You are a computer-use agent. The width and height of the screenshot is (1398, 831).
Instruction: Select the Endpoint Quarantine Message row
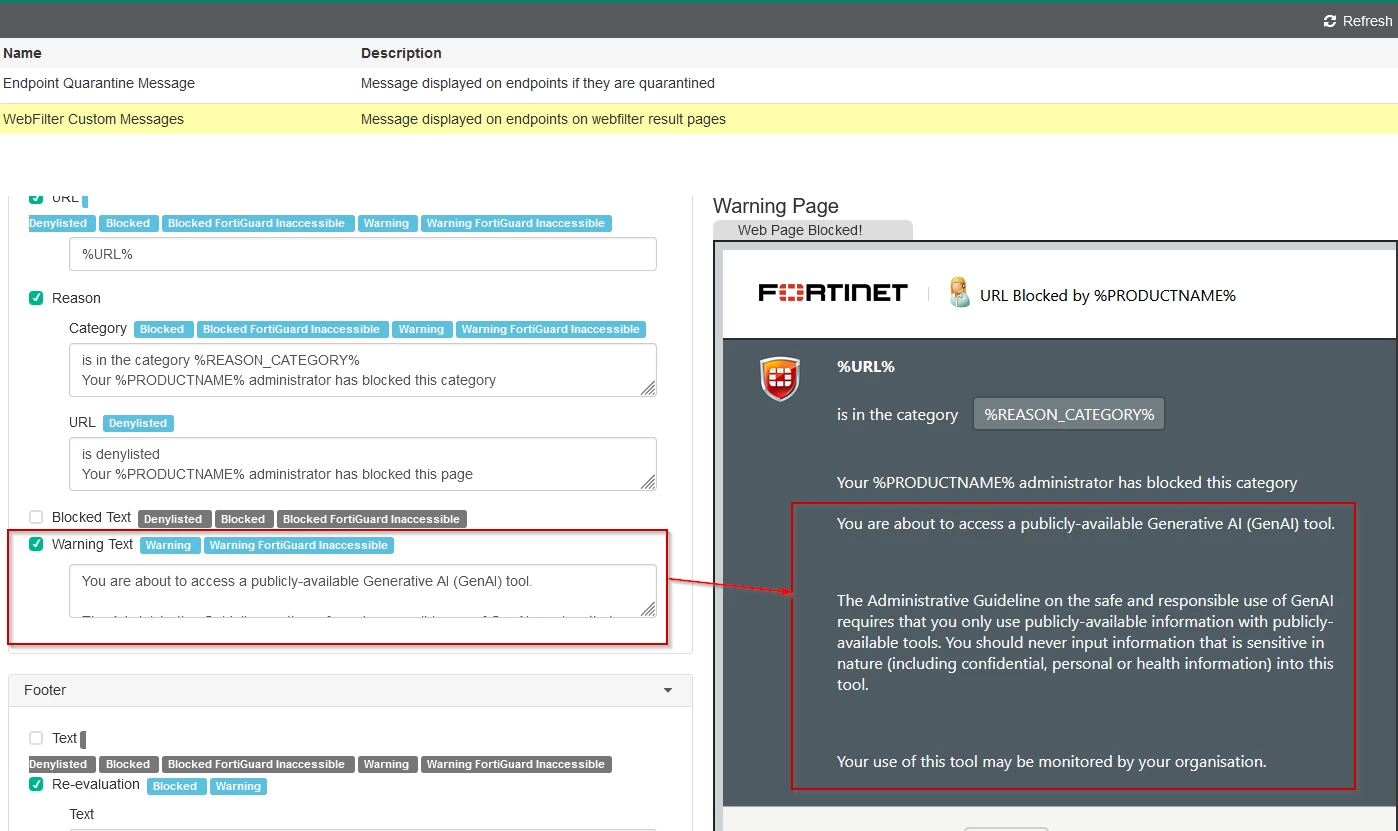(699, 84)
